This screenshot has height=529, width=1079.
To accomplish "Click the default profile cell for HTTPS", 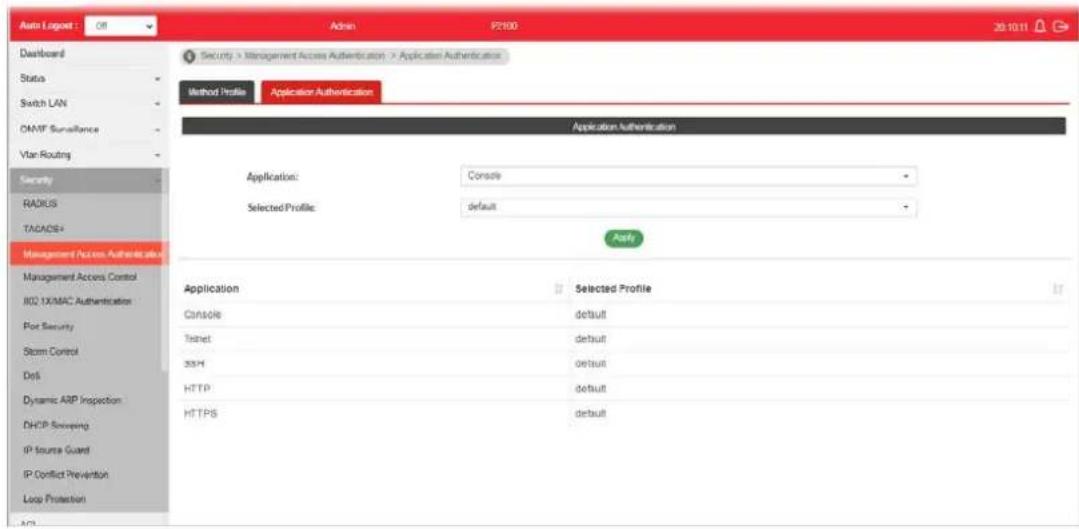I will [x=590, y=414].
